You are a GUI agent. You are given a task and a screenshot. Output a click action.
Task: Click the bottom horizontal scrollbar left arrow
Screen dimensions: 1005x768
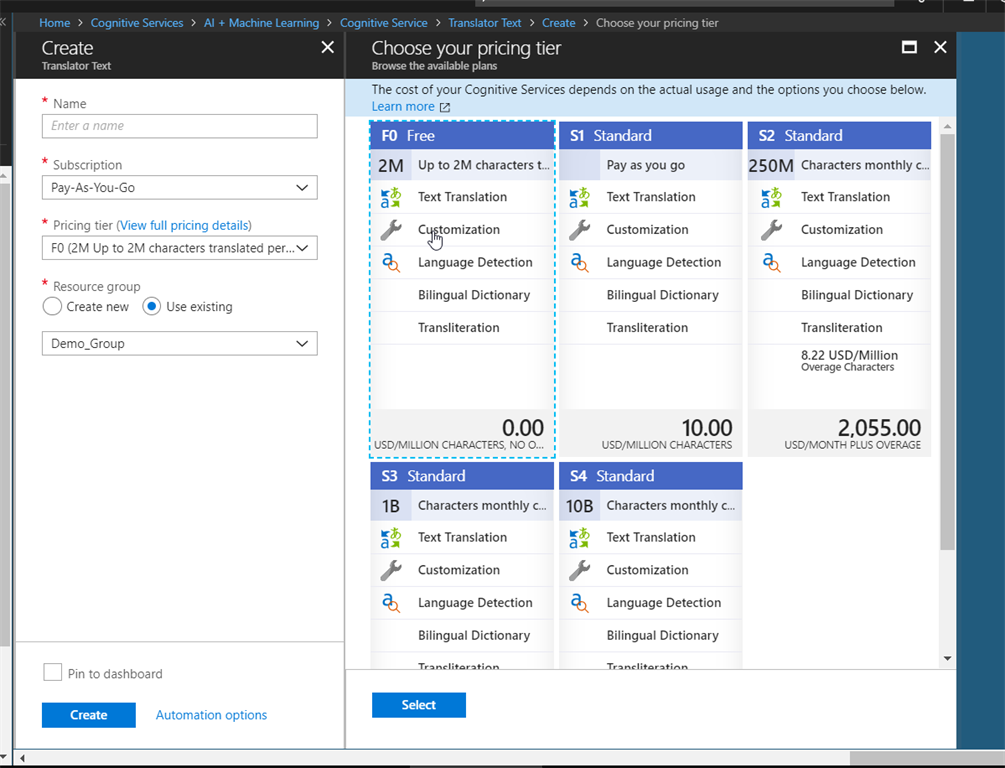pos(22,758)
